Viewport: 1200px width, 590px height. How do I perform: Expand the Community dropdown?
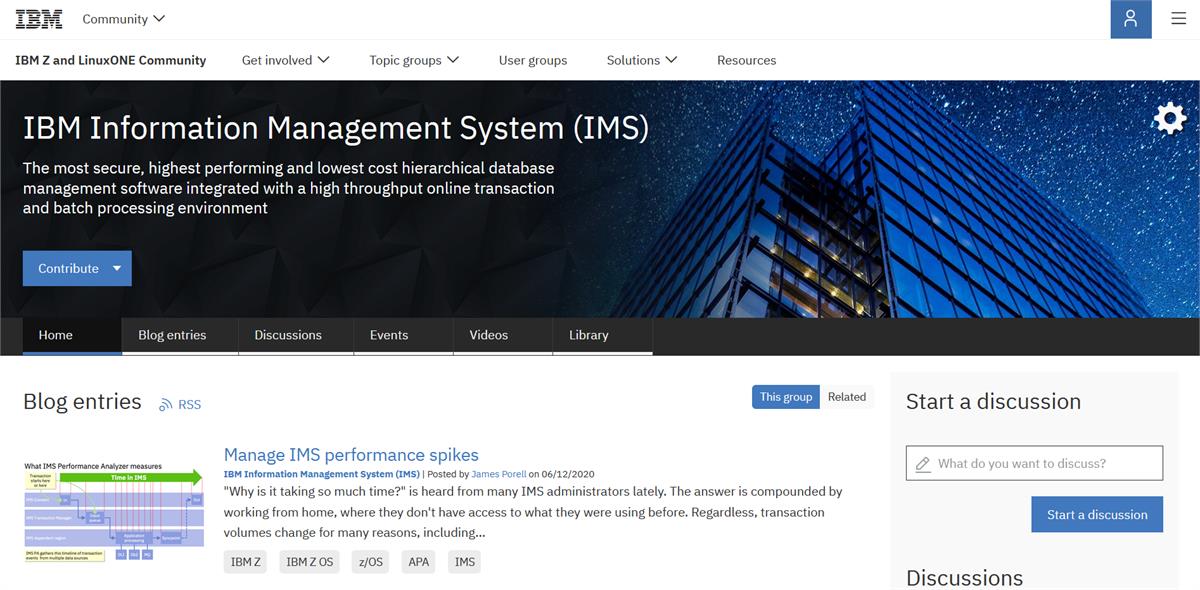click(124, 19)
